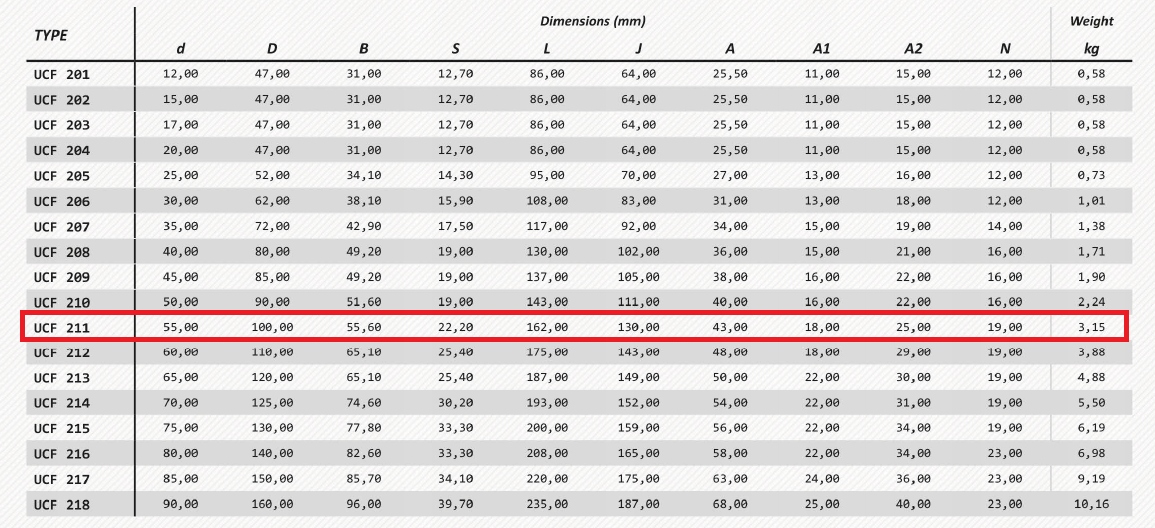
Task: Select the UCF 211 row label
Action: click(61, 327)
